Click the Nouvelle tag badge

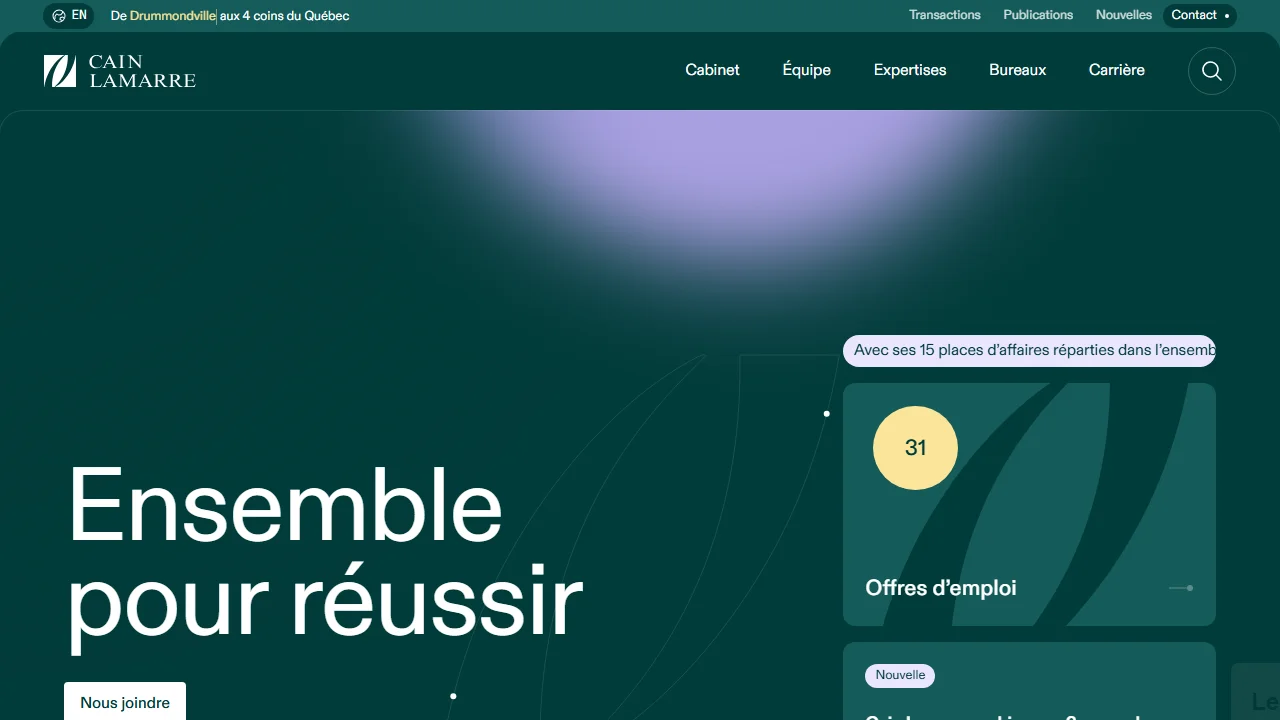pos(900,676)
